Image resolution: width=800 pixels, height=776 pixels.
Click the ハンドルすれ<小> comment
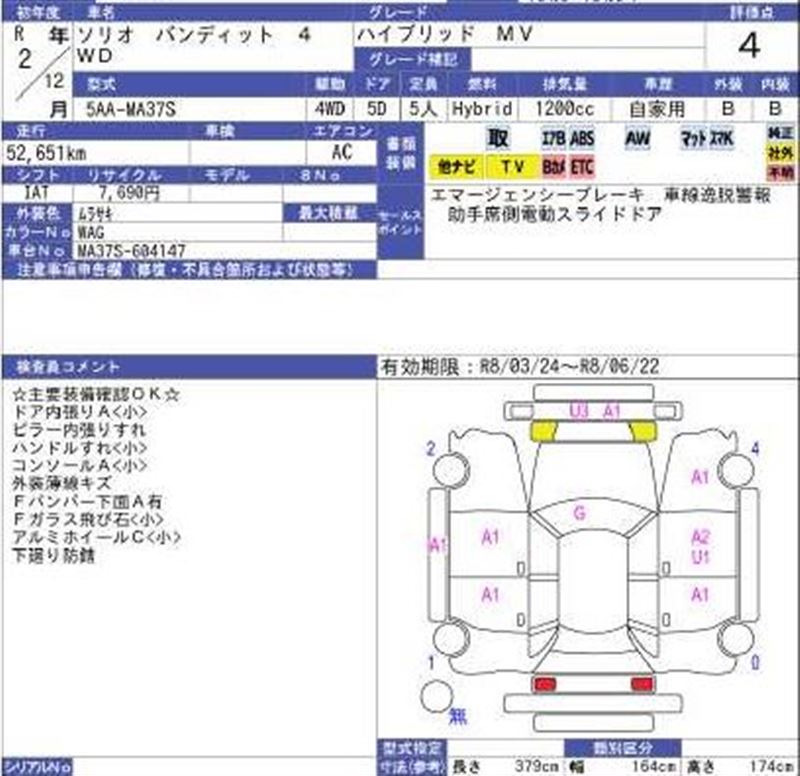coord(80,448)
